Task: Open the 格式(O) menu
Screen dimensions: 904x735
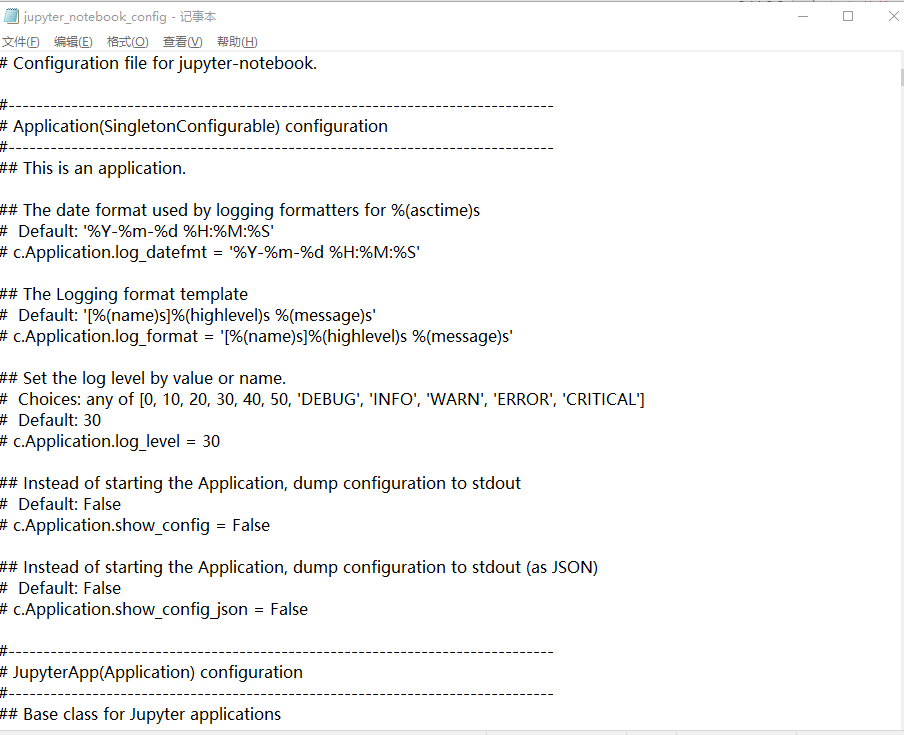Action: [127, 42]
